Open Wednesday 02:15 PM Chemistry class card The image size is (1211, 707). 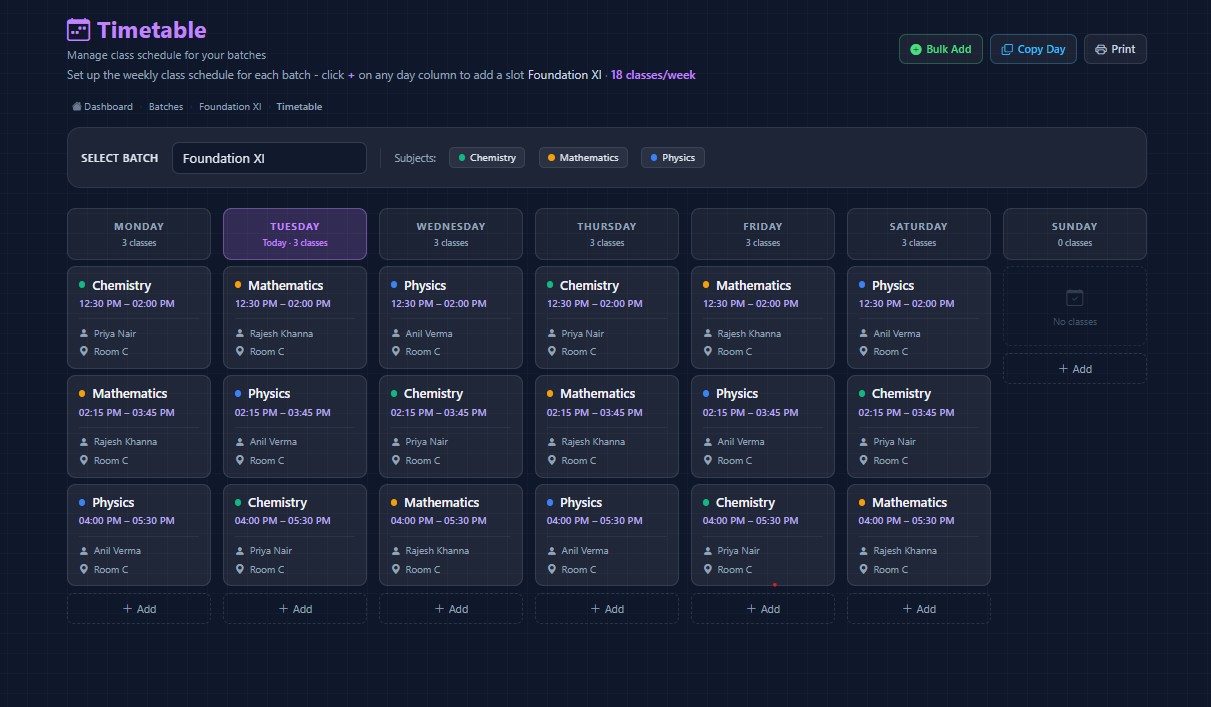pos(451,426)
